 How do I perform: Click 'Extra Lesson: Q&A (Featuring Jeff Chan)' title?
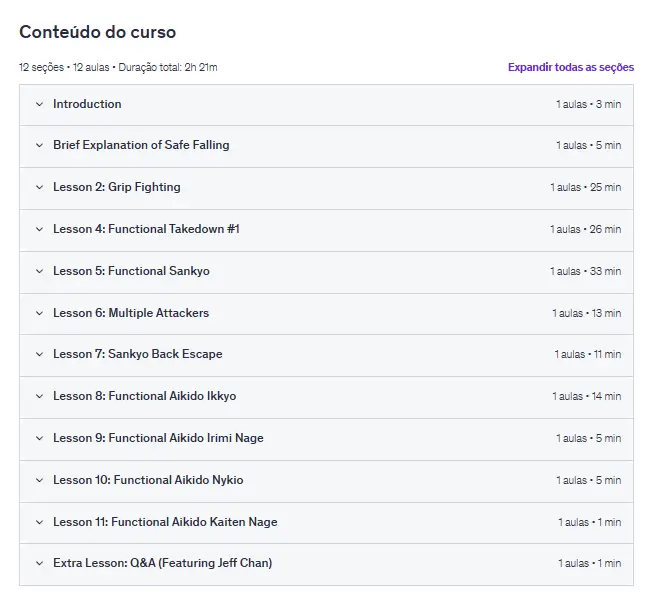tap(162, 564)
